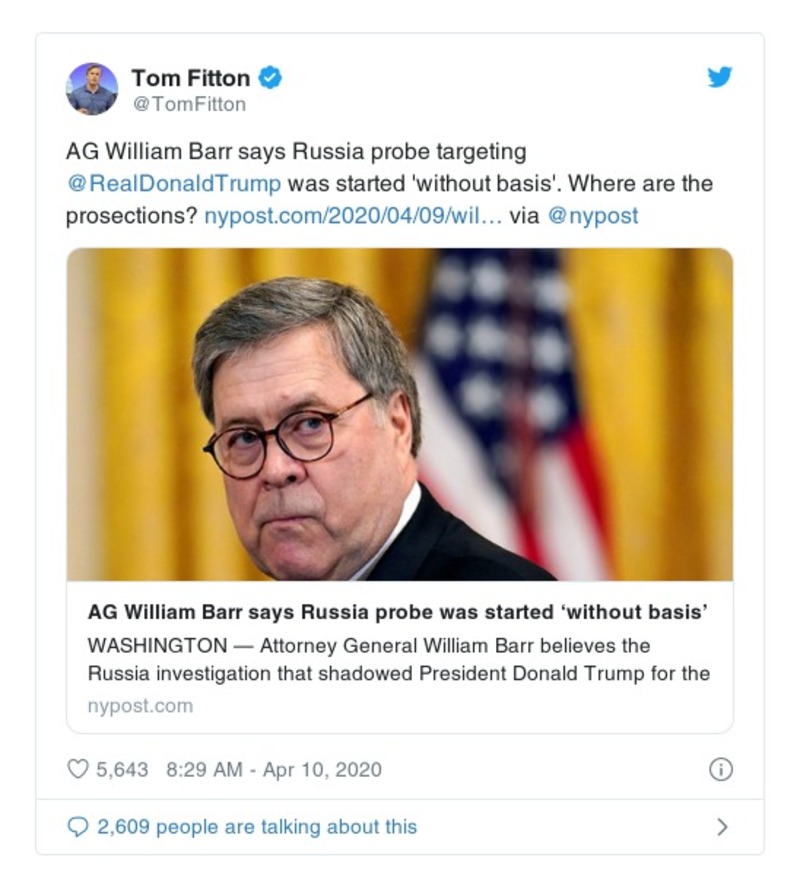Open the @nypost mention link
Viewport: 800px width, 889px height.
point(593,216)
